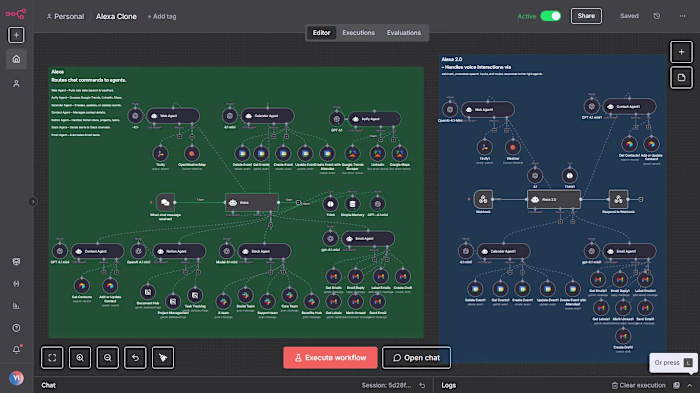Open the Templates icon in sidebar
The image size is (700, 393).
pos(16,262)
